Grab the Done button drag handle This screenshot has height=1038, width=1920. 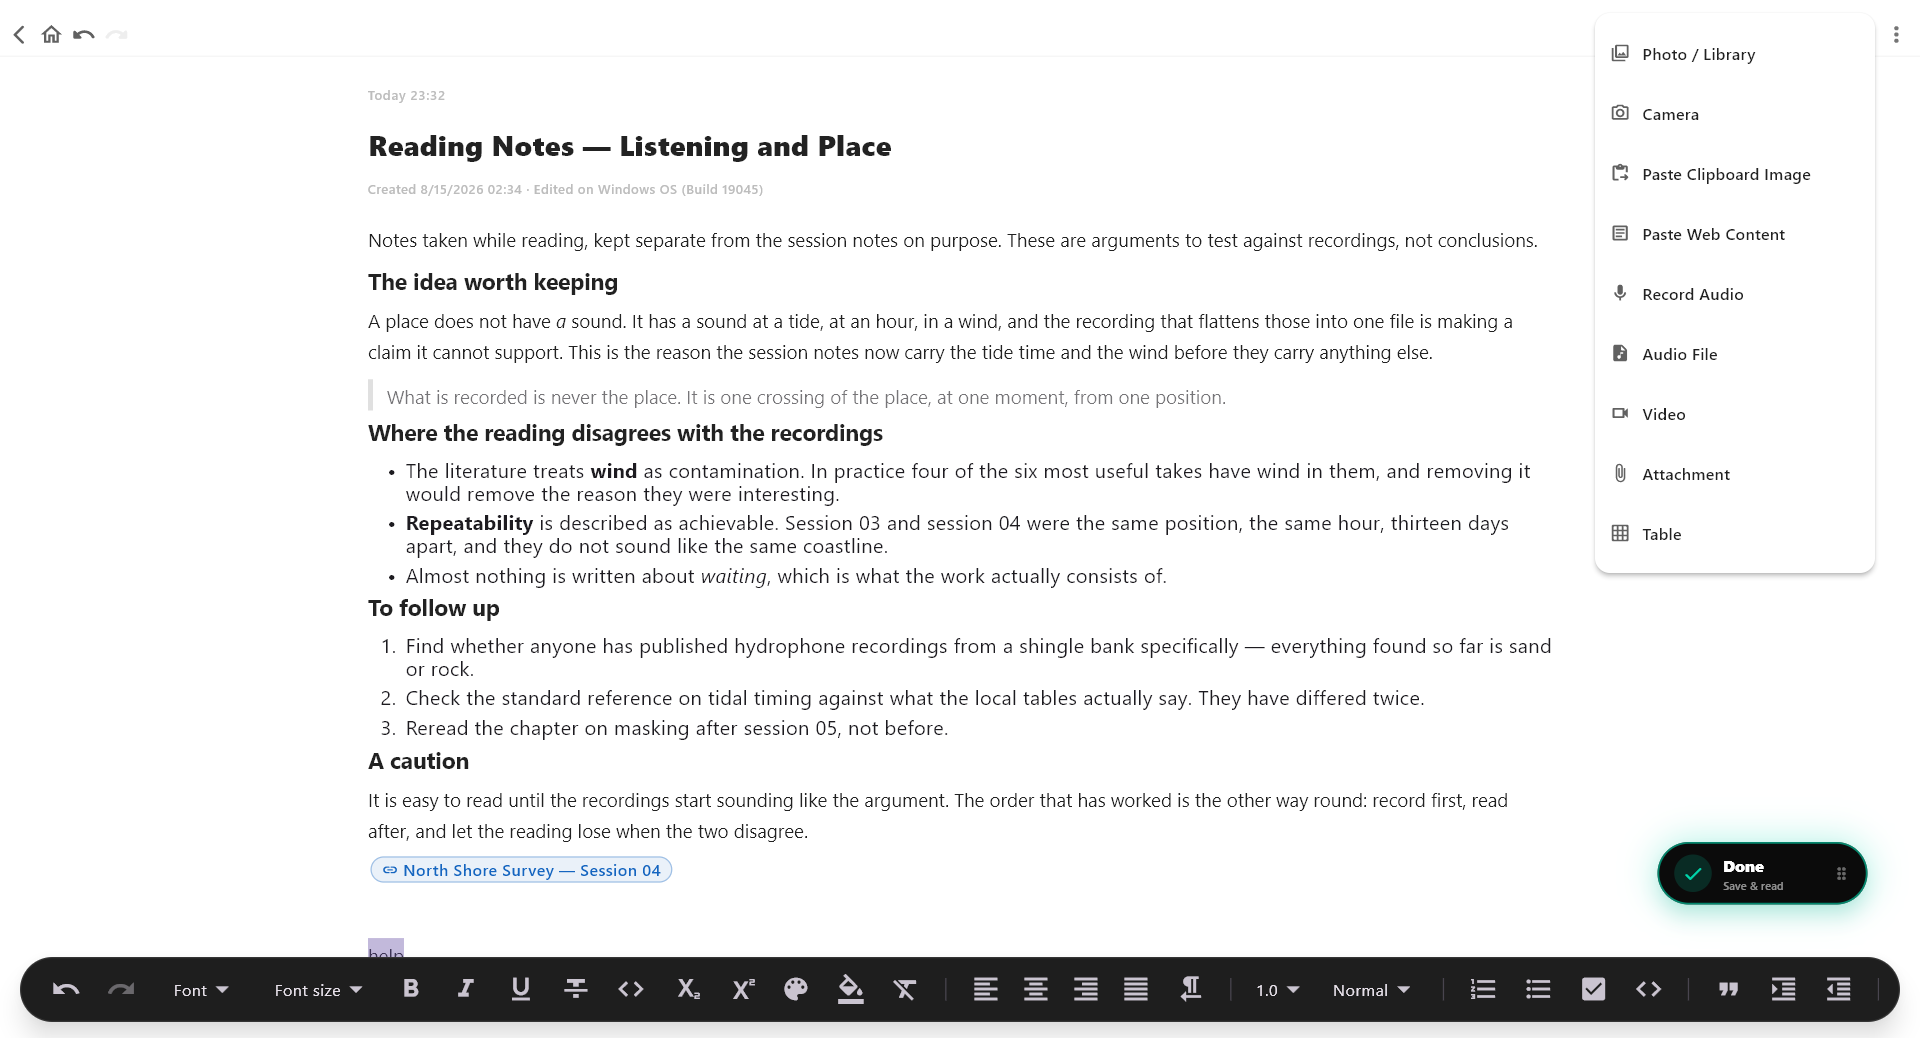point(1841,874)
